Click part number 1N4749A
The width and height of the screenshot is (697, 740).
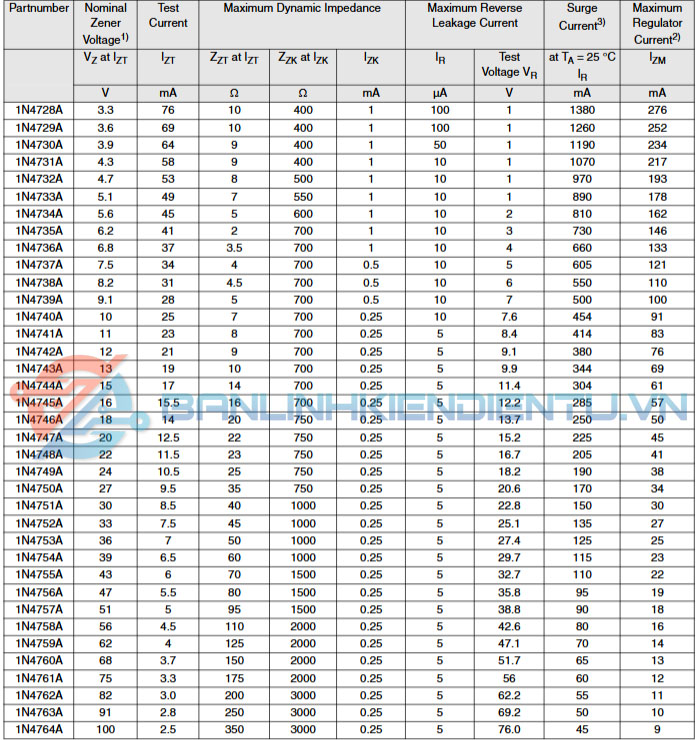39,471
